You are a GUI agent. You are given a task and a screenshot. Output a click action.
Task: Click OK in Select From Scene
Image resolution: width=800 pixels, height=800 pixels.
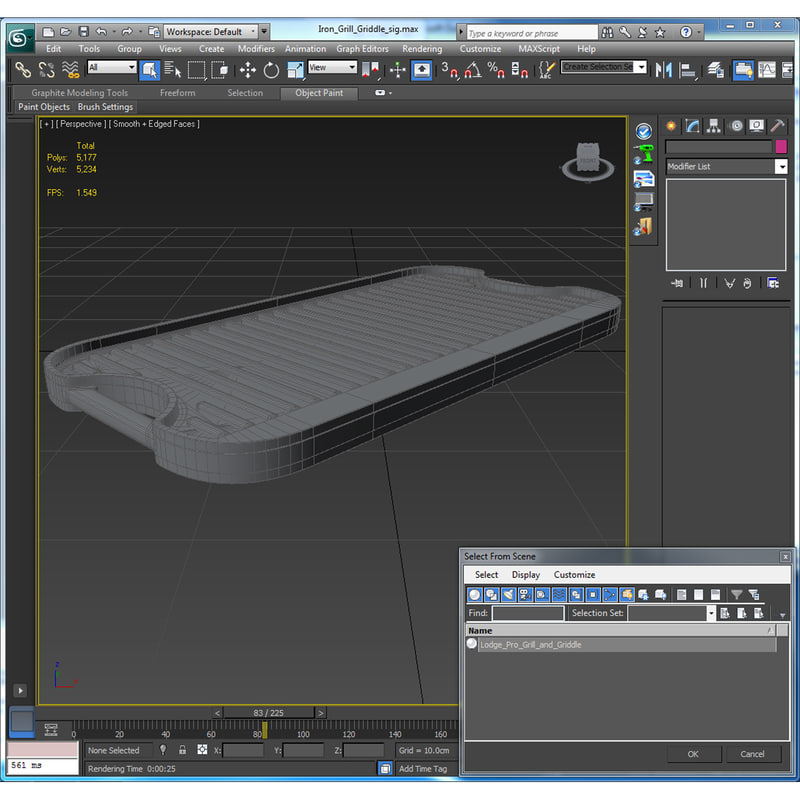(694, 754)
